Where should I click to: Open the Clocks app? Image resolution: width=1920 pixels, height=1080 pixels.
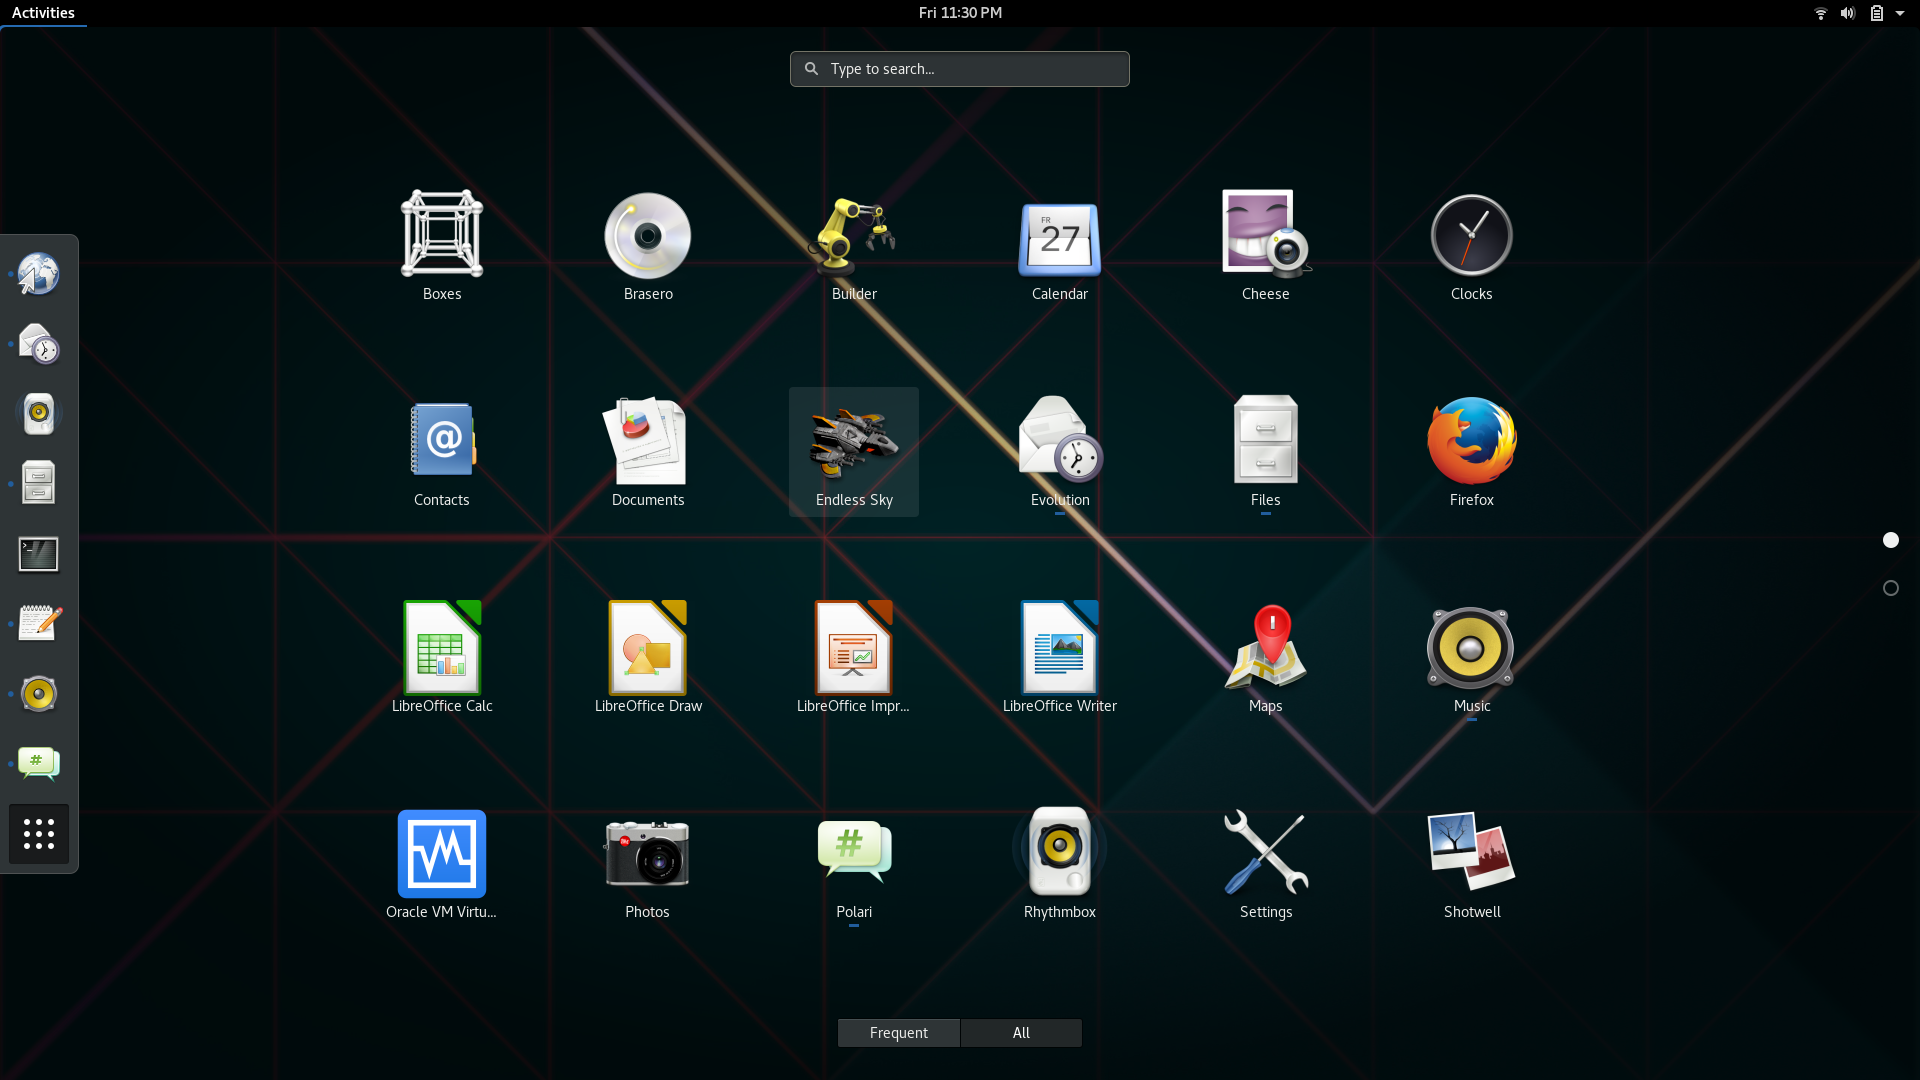pos(1472,246)
